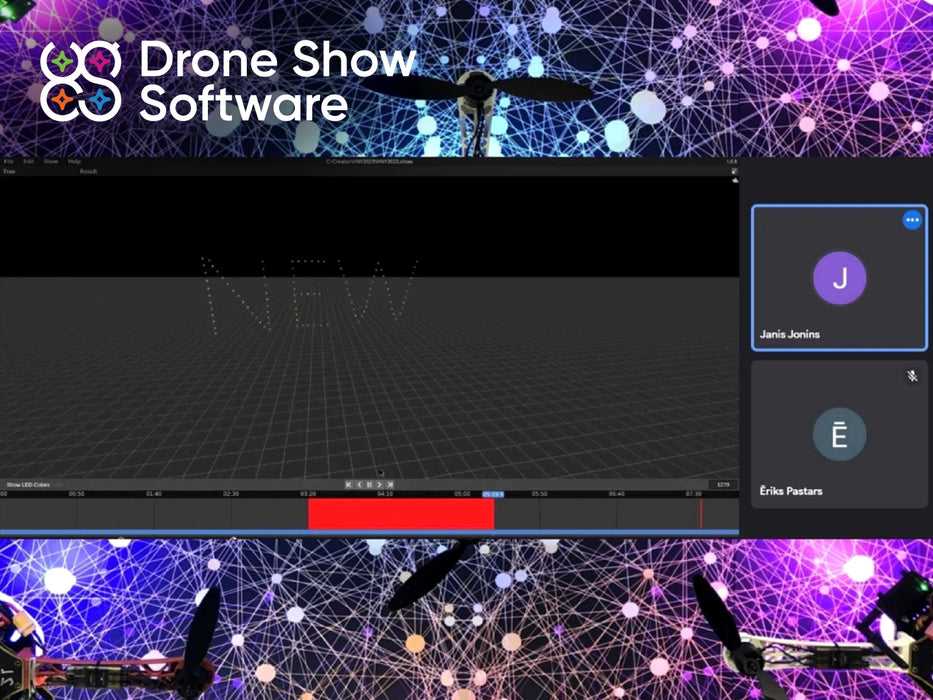Switch to the Result panel tab
933x700 pixels.
click(88, 172)
